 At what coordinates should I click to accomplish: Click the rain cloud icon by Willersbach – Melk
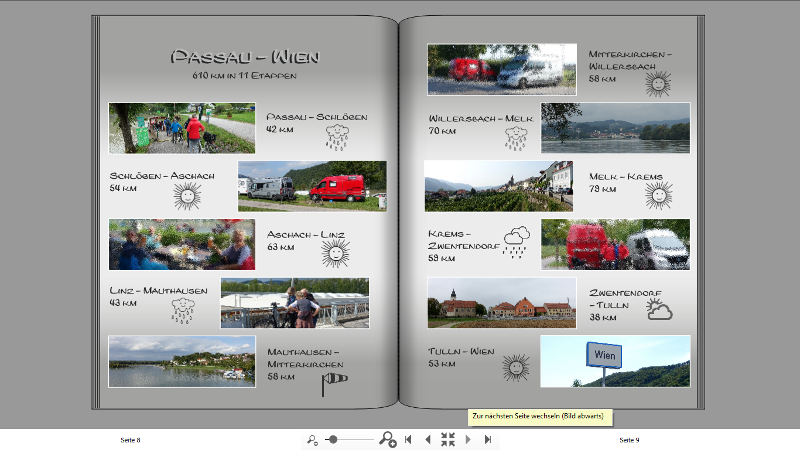click(516, 138)
